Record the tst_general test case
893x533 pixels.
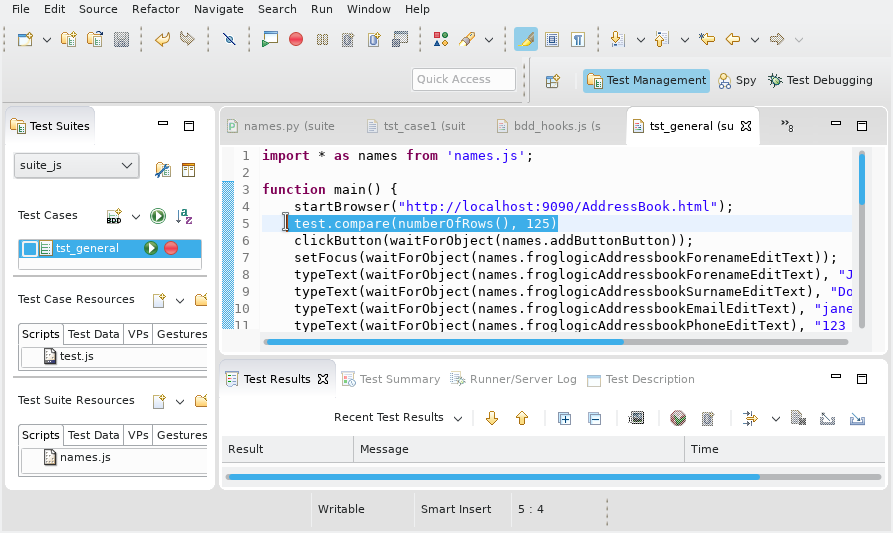point(171,248)
